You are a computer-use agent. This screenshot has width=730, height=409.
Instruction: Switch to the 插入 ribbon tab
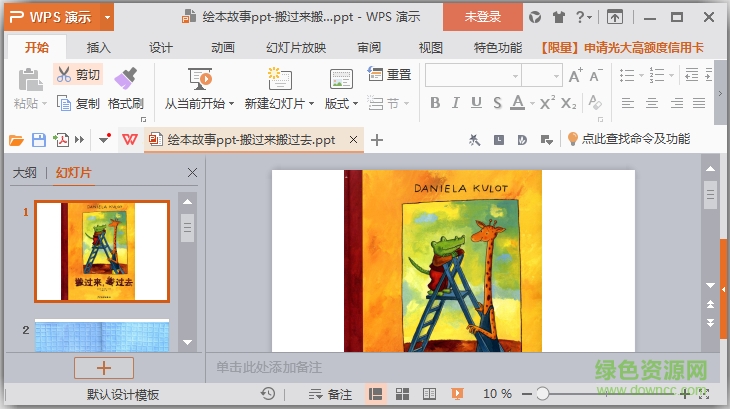pyautogui.click(x=98, y=47)
